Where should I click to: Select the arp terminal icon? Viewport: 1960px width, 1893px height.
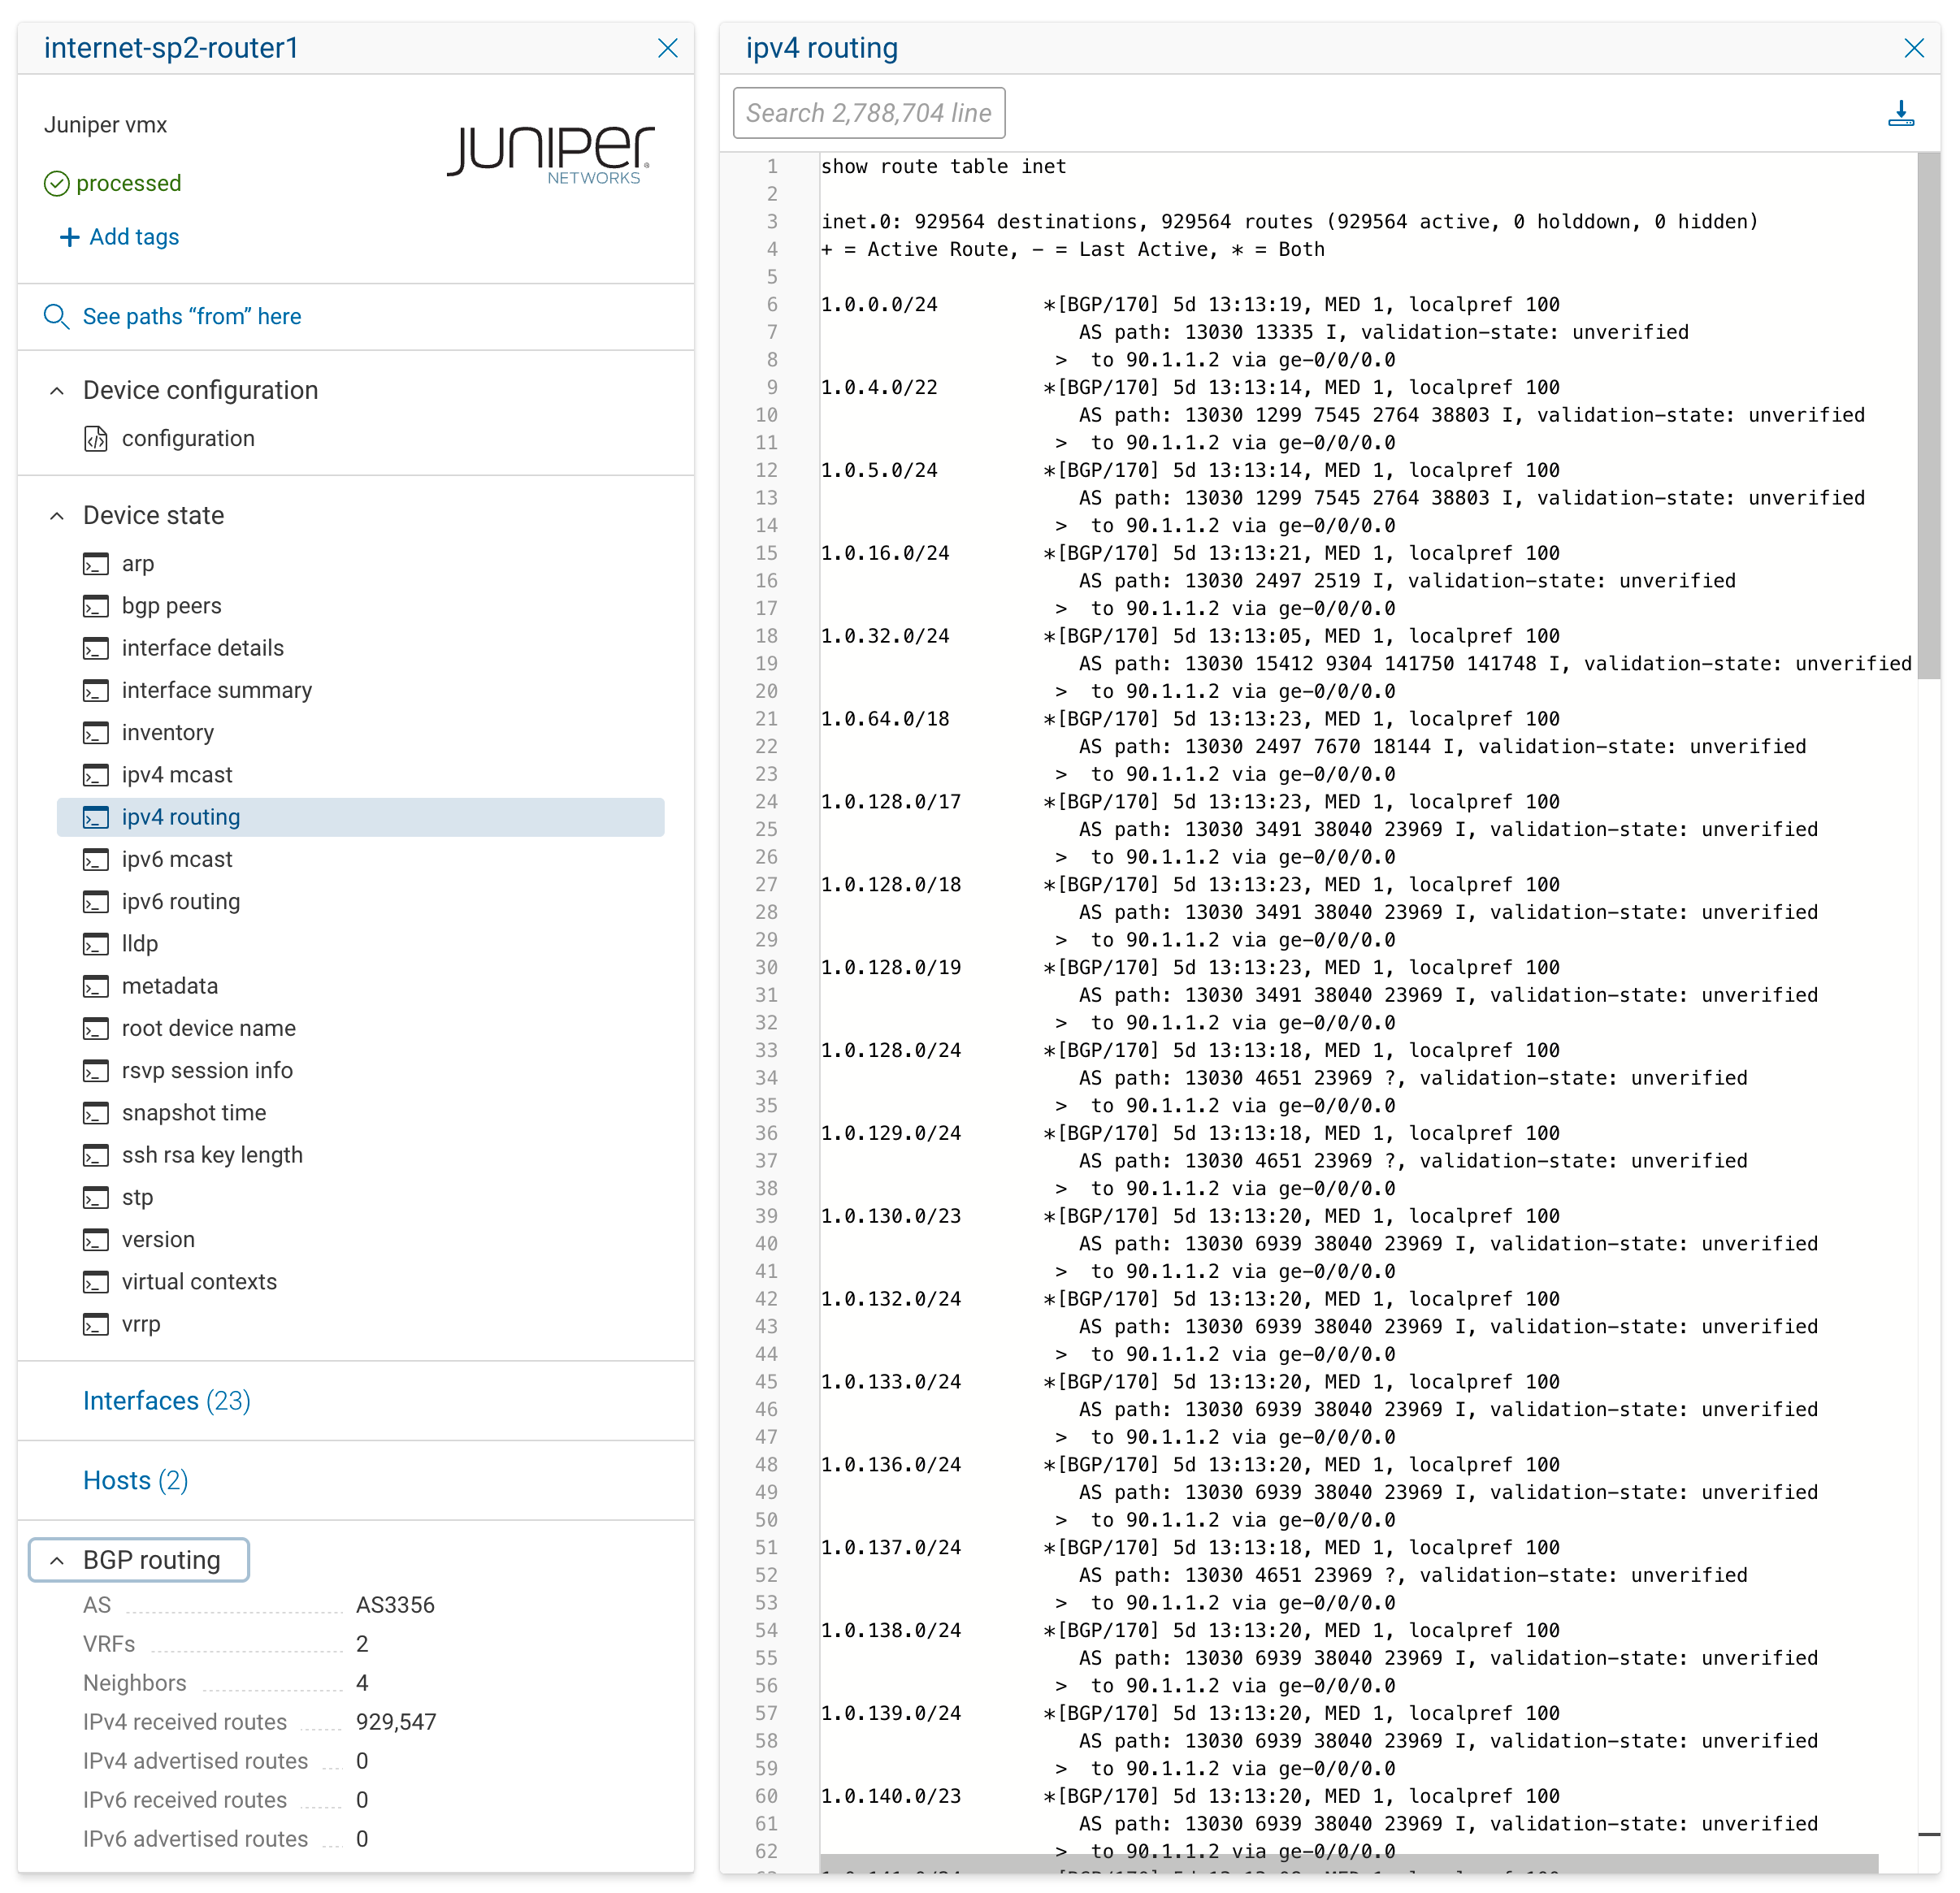click(96, 563)
